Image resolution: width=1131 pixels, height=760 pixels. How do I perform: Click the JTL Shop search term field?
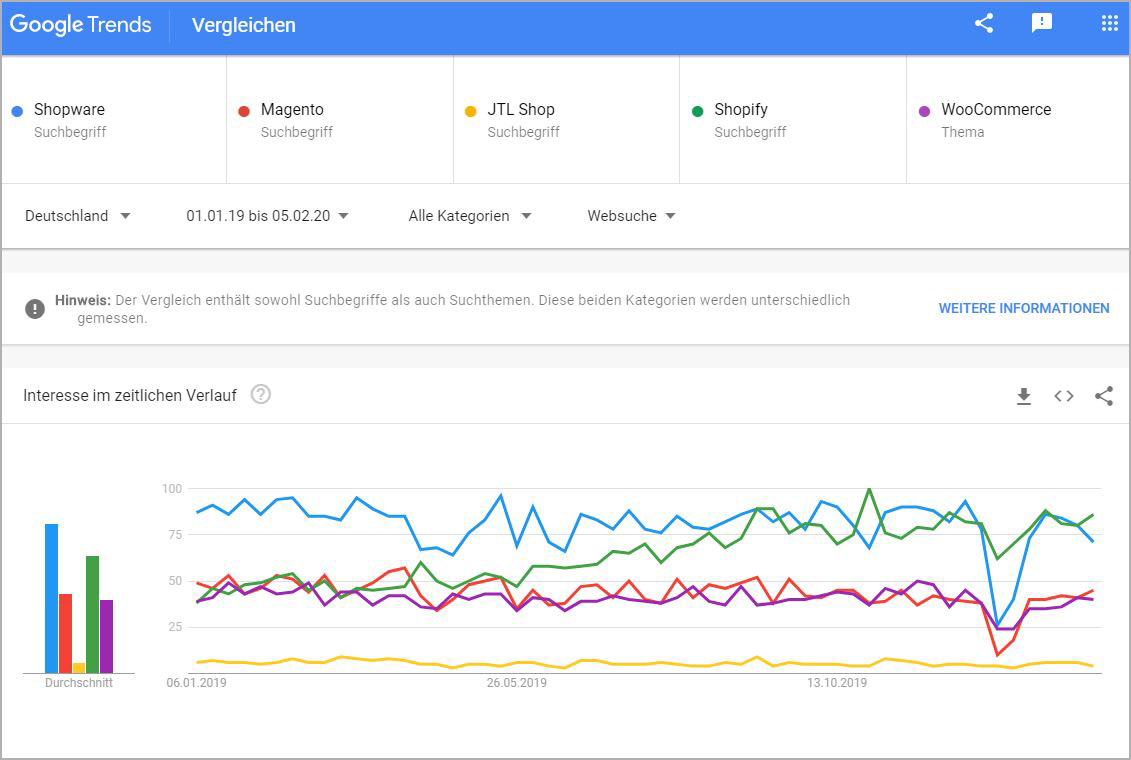pos(521,110)
